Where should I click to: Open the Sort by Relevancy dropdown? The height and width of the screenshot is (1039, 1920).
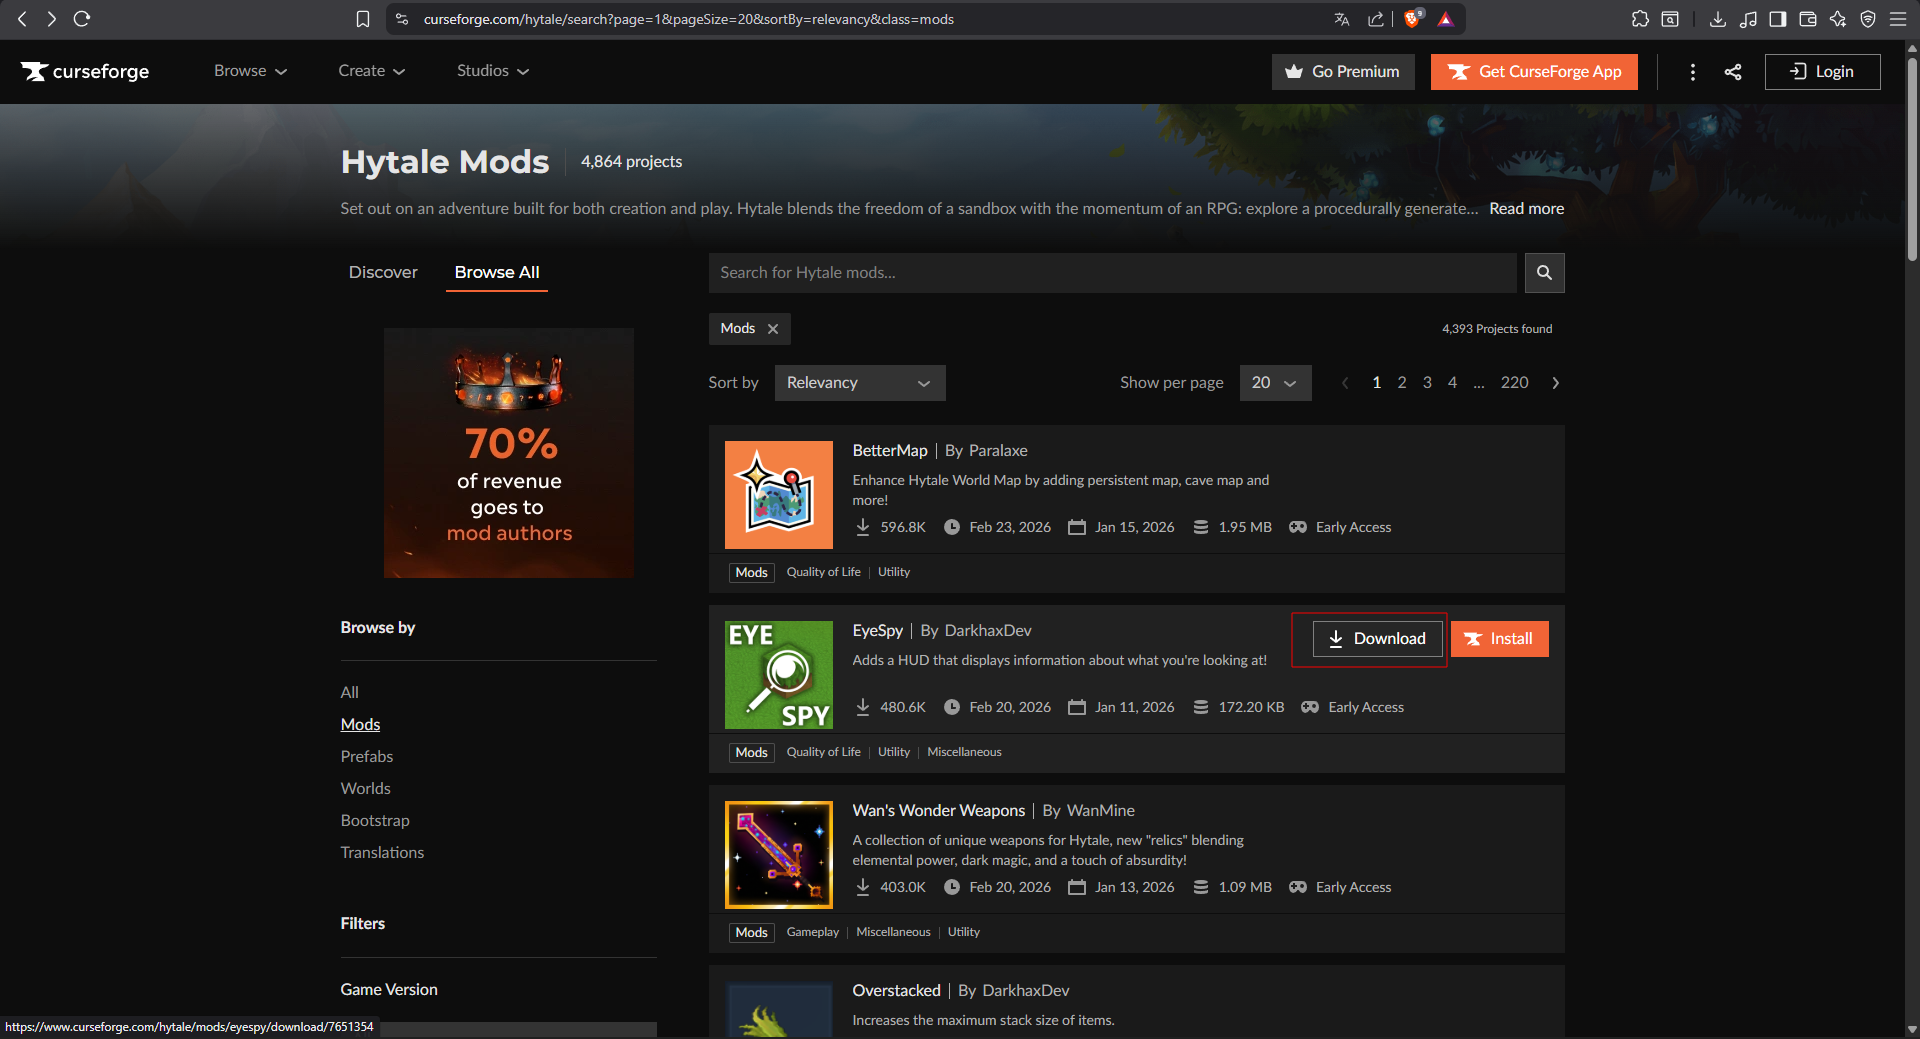(860, 383)
